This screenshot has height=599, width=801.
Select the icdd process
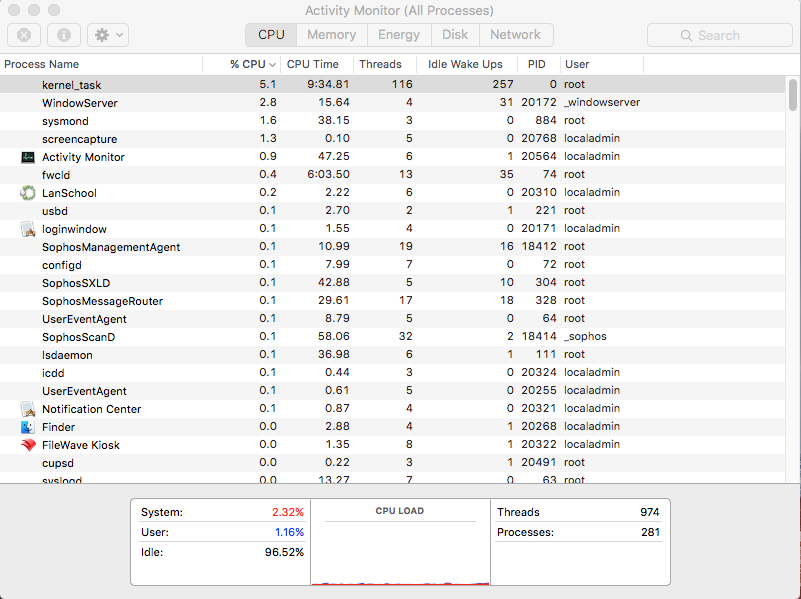[392, 372]
